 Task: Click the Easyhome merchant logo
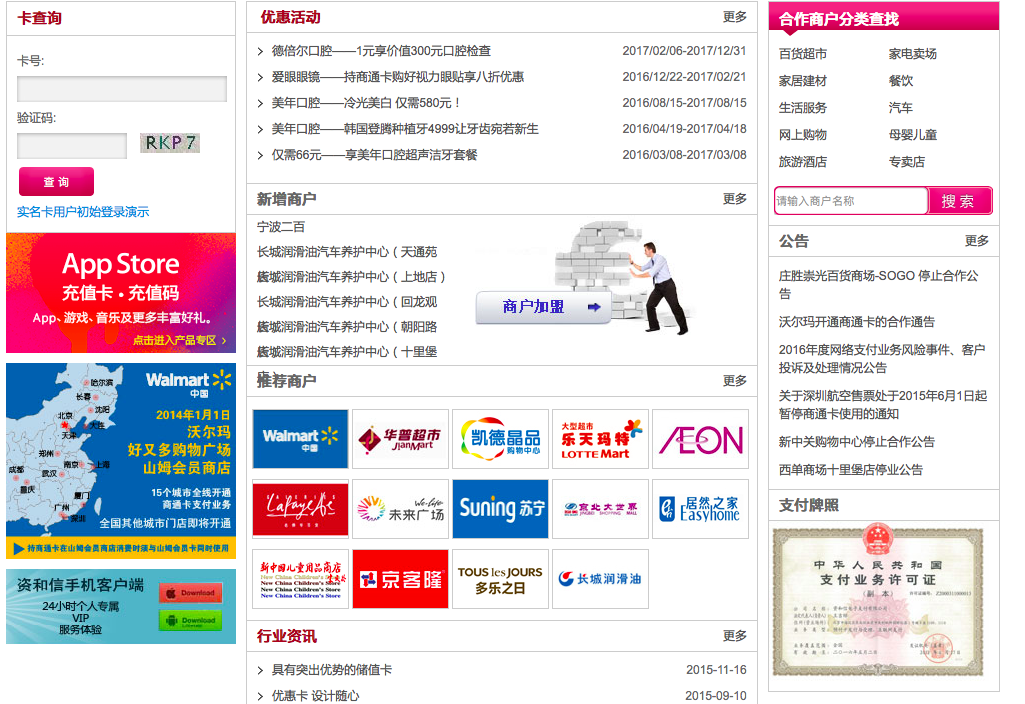pos(700,509)
